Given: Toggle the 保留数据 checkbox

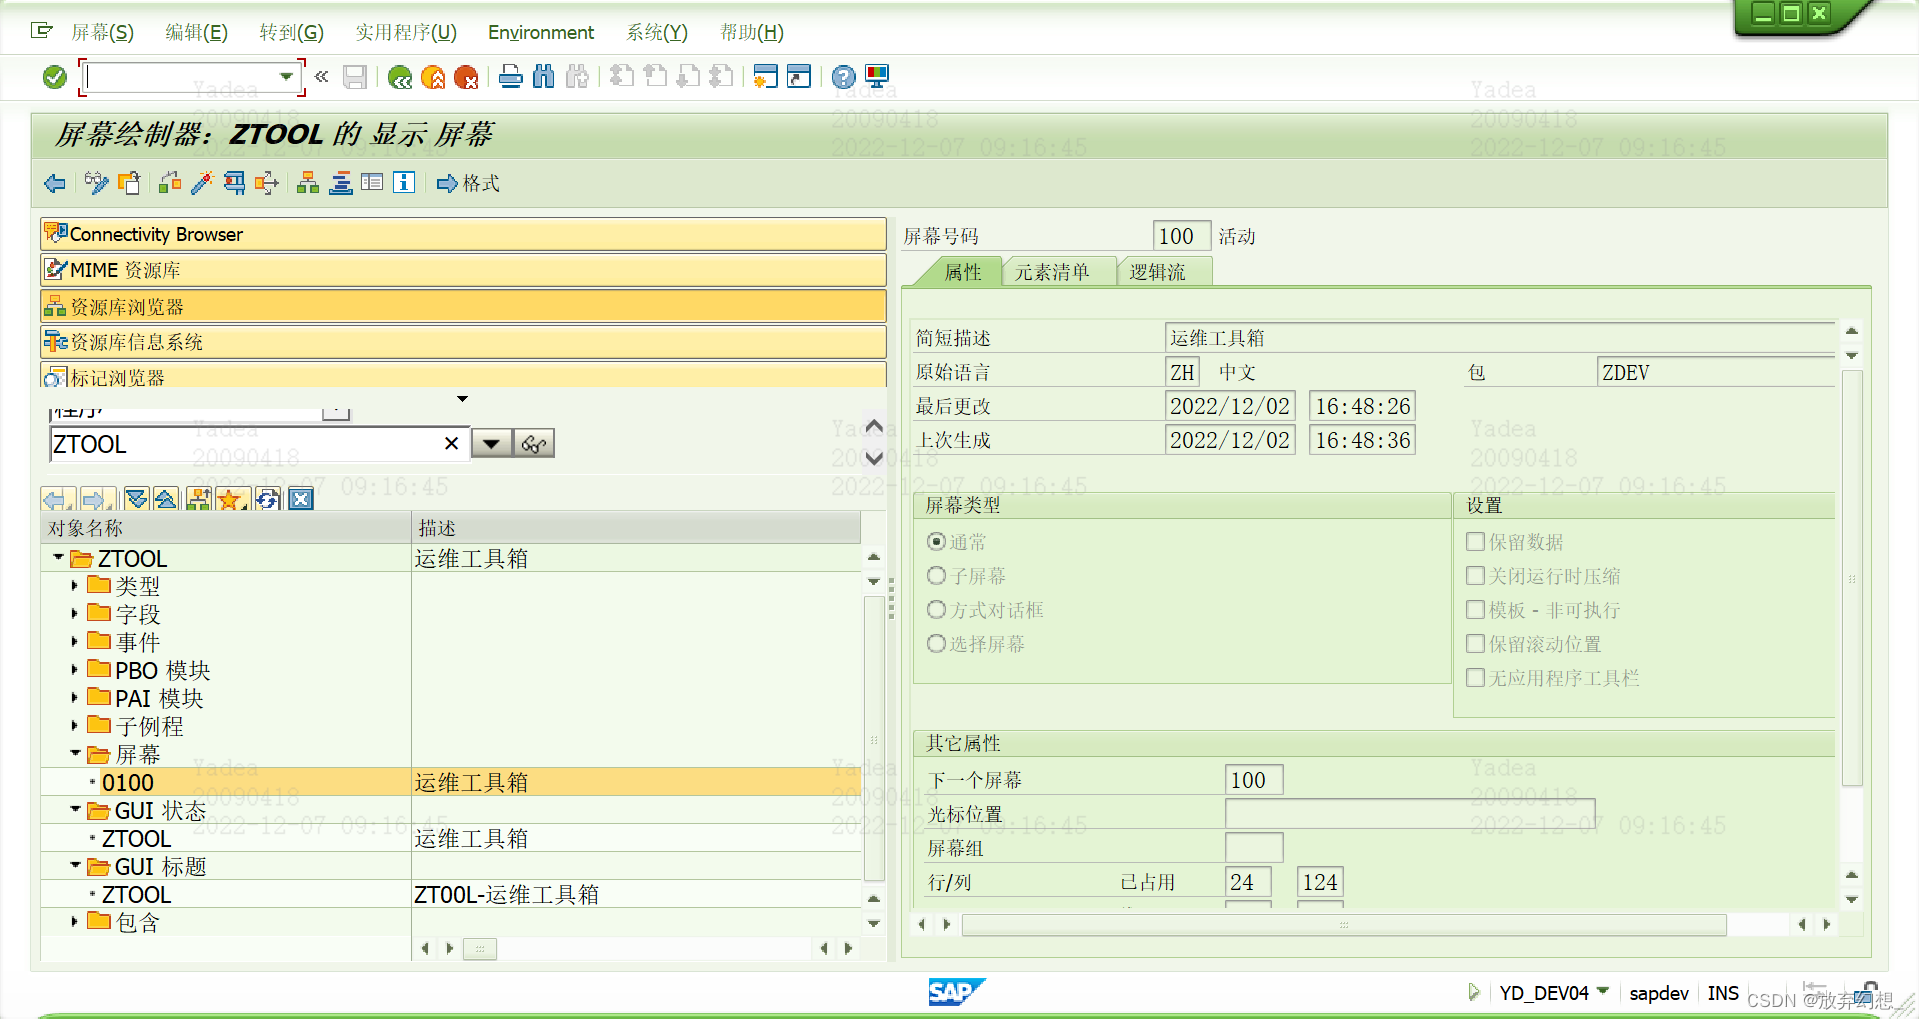Looking at the screenshot, I should 1475,542.
